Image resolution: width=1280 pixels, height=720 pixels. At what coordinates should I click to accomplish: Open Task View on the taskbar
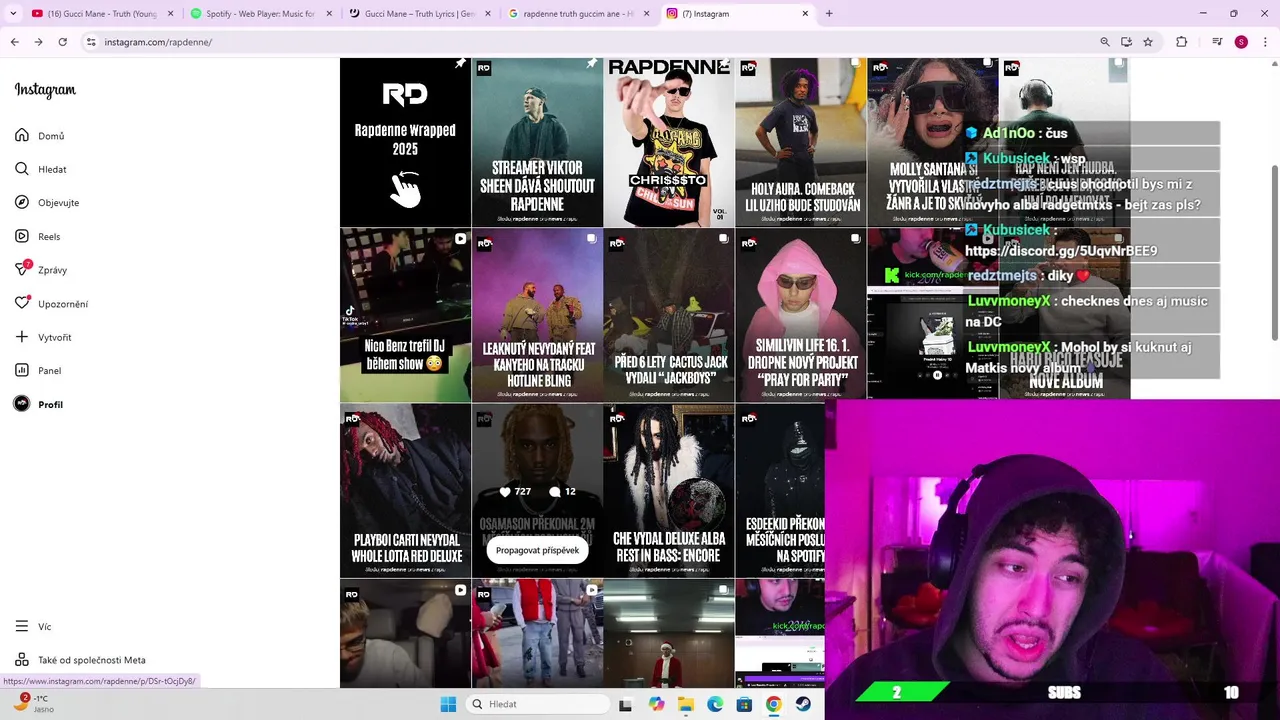[625, 704]
